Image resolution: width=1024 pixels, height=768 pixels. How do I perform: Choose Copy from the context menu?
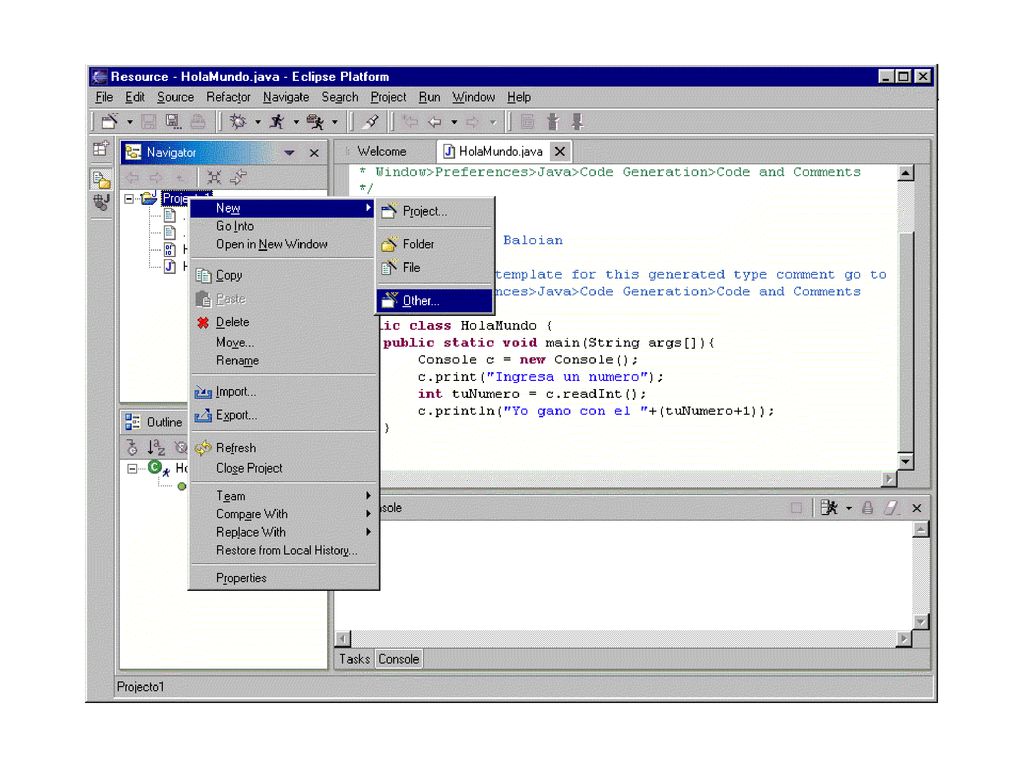pyautogui.click(x=283, y=276)
